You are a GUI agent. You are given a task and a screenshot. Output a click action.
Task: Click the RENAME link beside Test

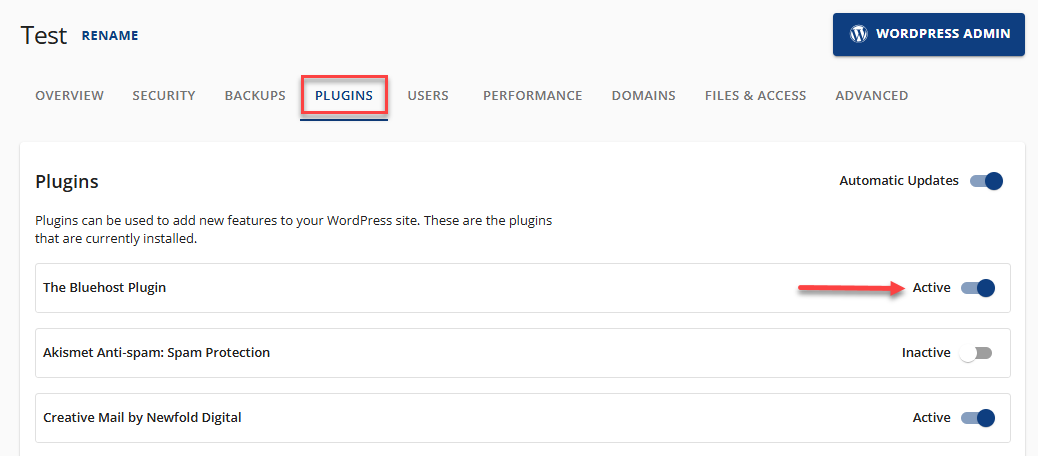[110, 36]
